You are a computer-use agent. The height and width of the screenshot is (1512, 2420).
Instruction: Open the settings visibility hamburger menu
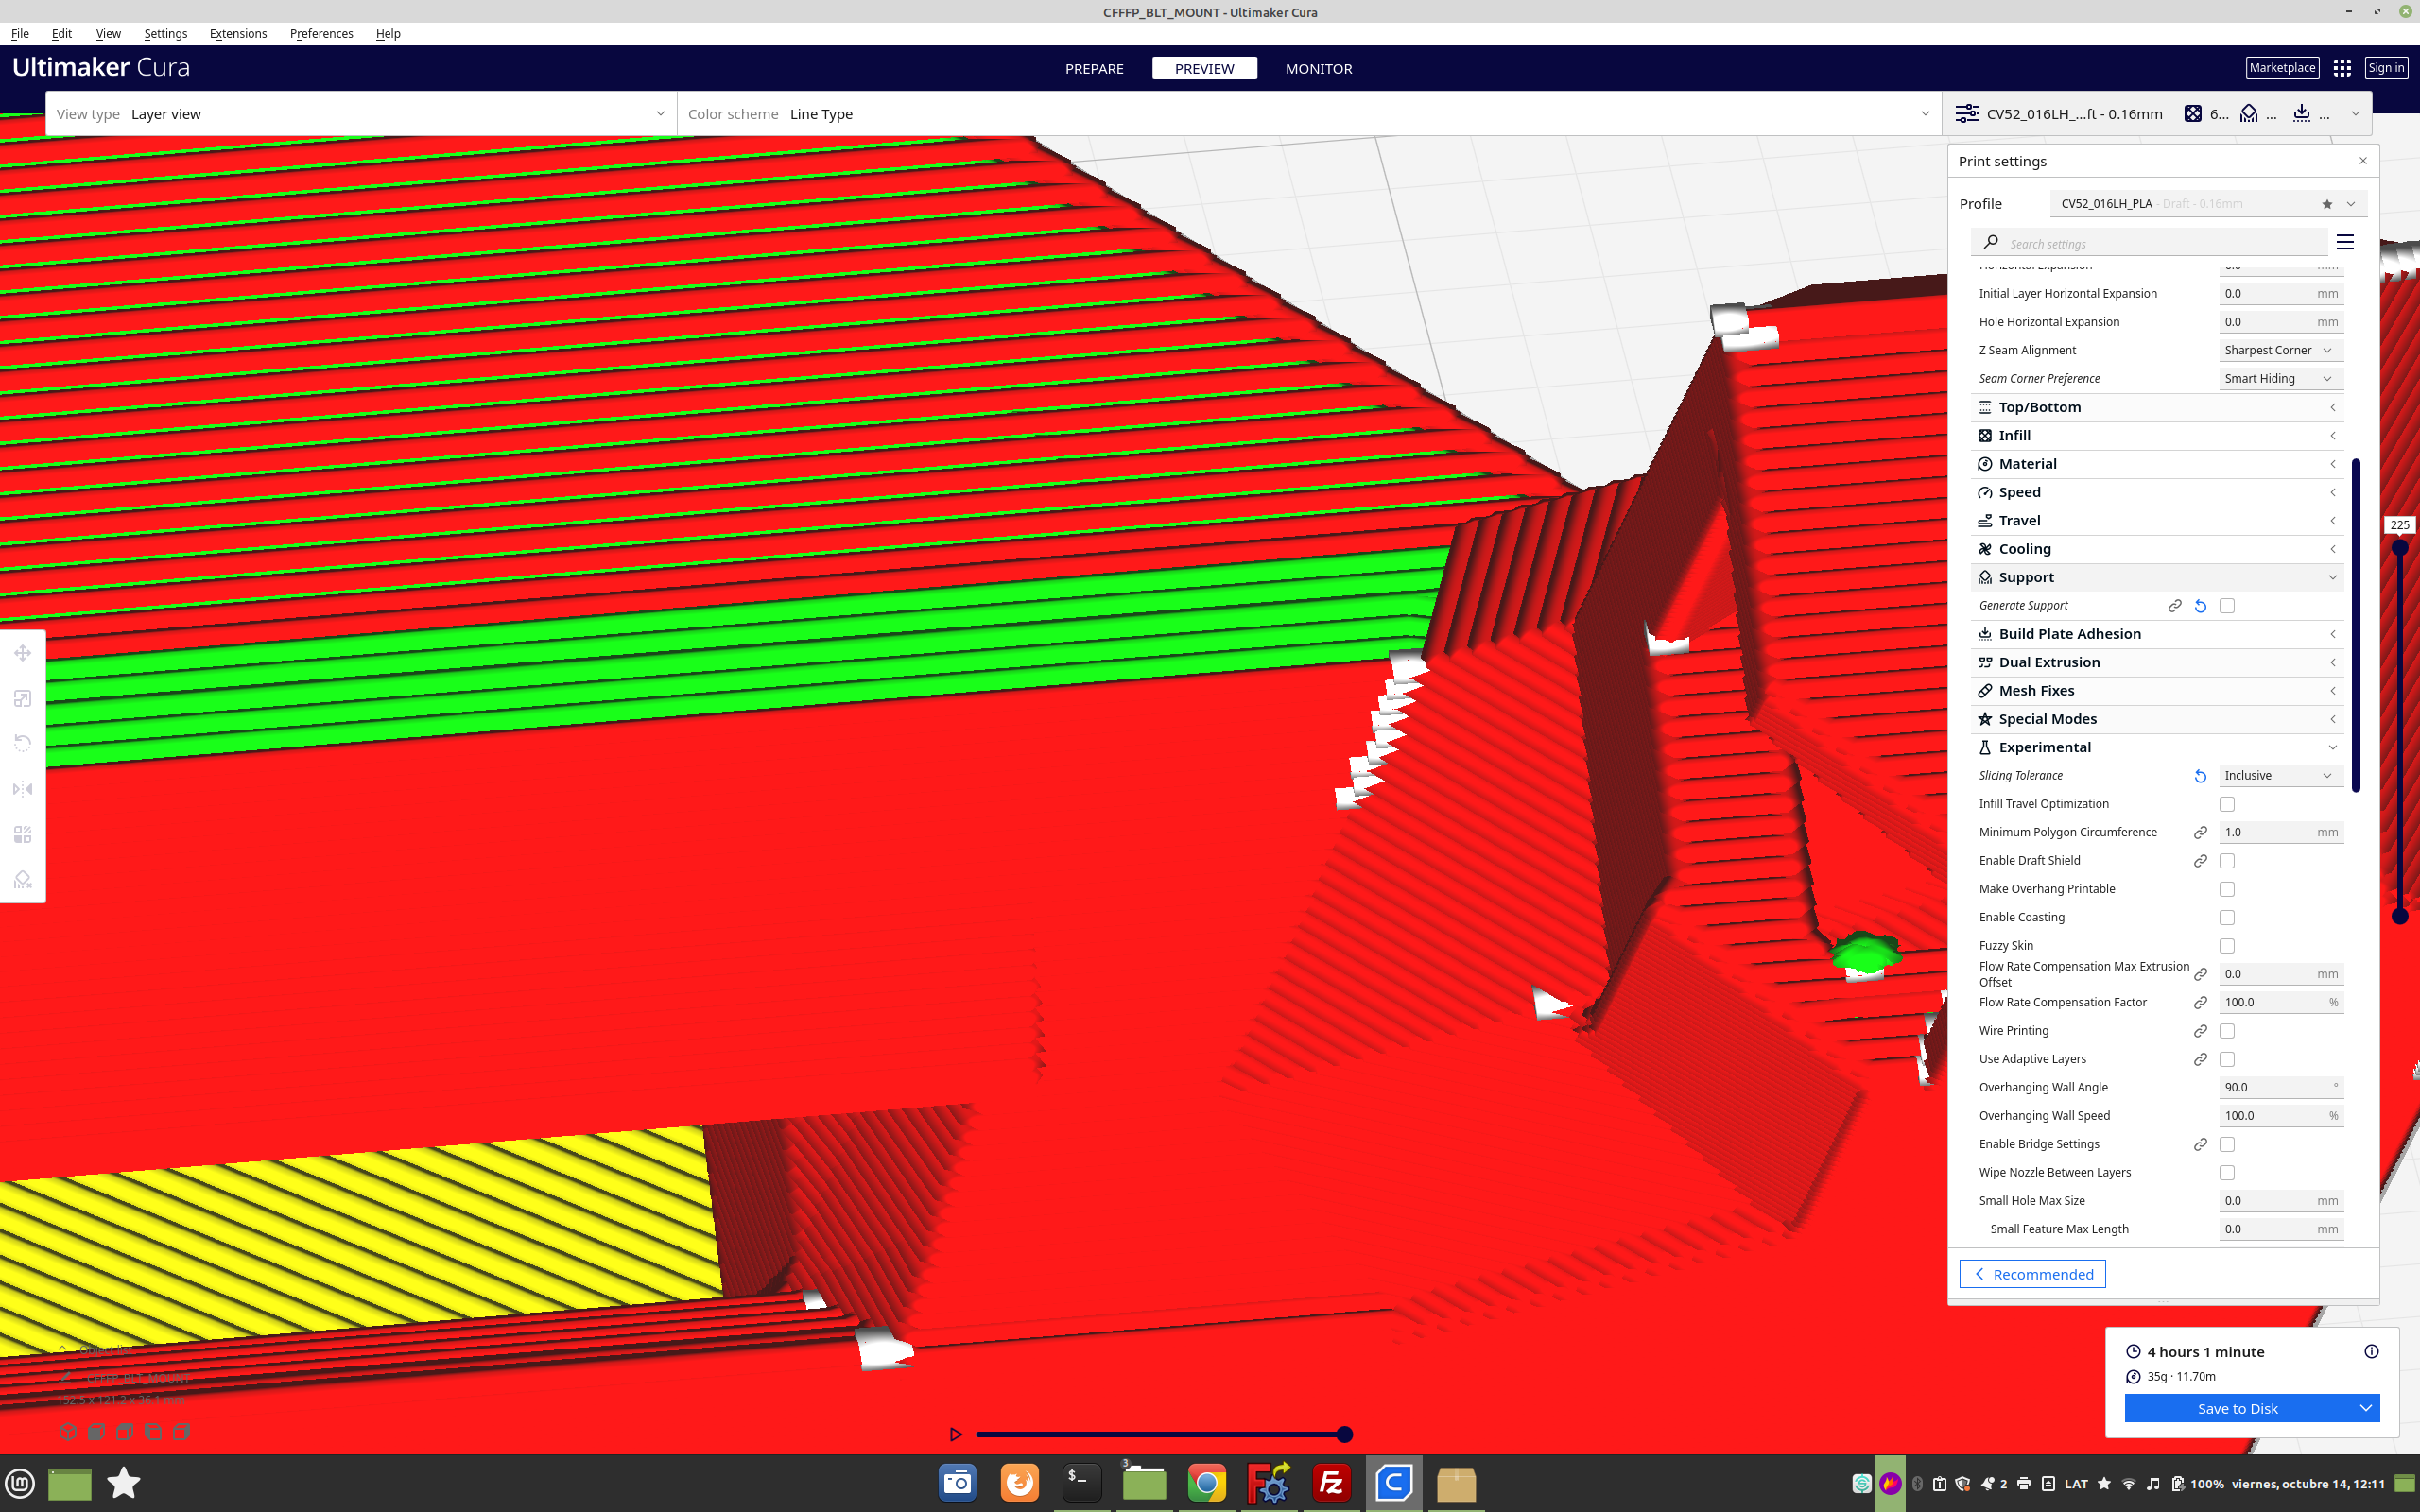point(2345,242)
